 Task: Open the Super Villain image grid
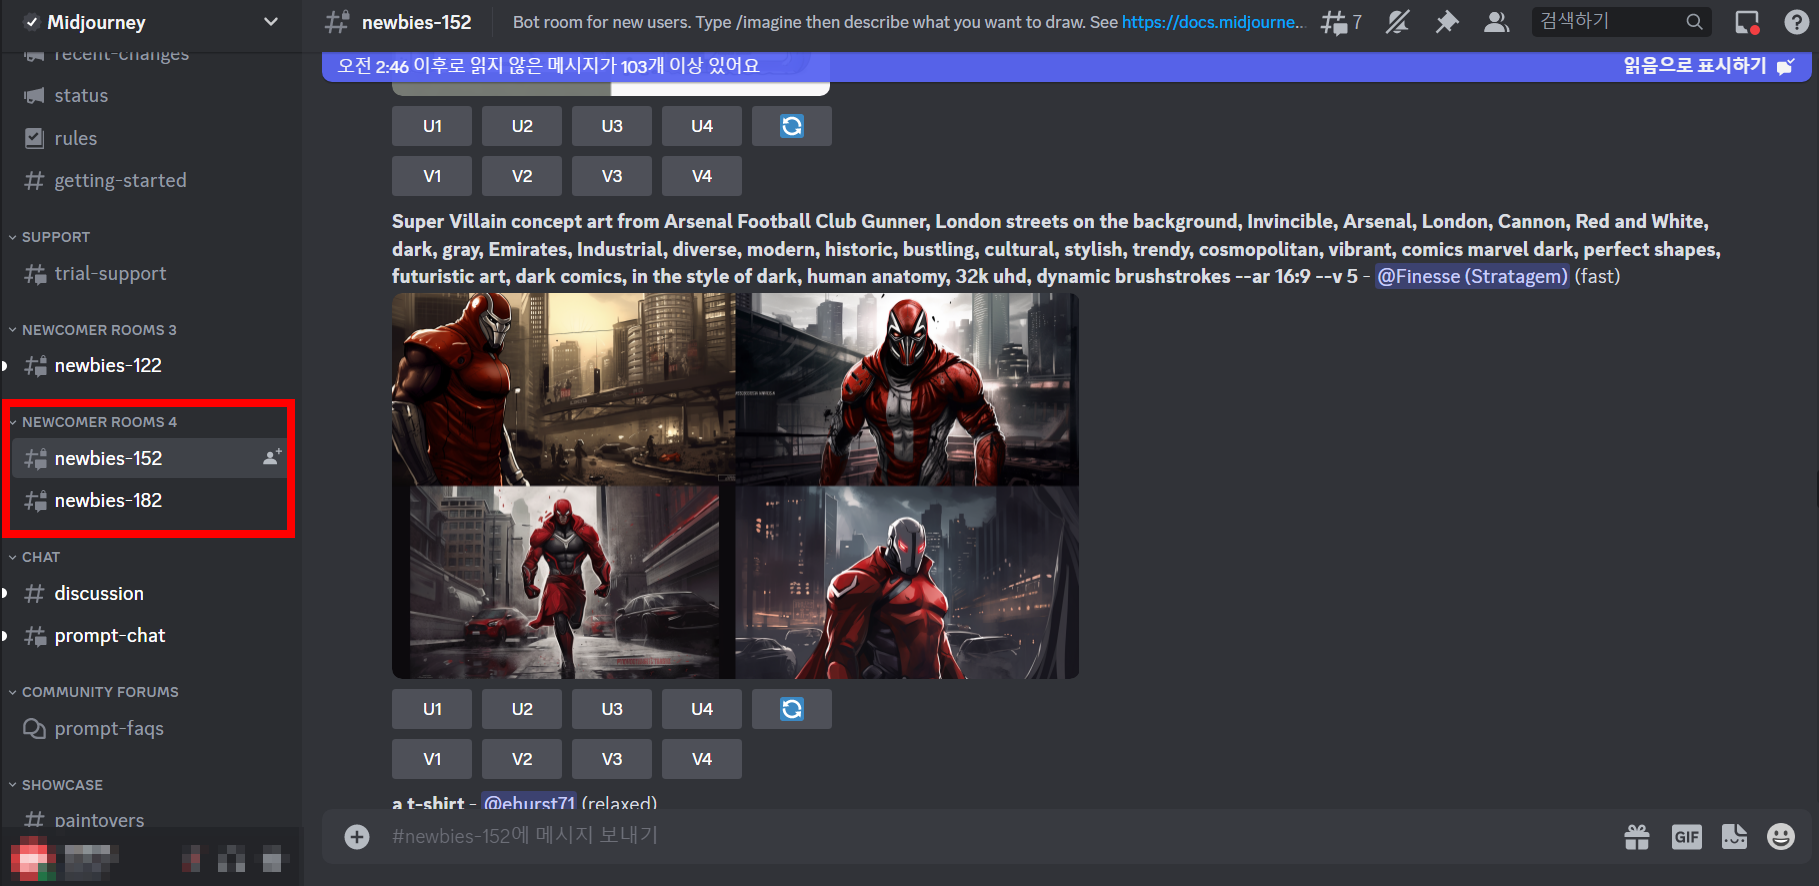735,486
